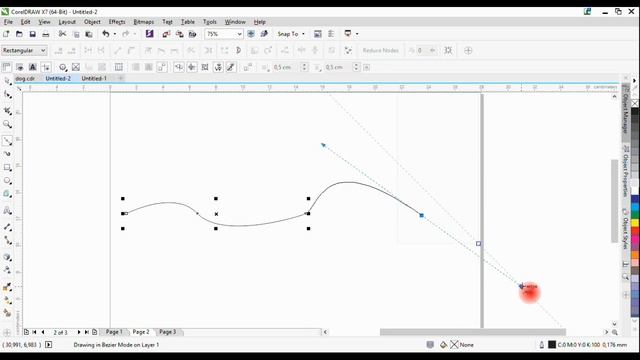Select the Interactive Fill tool

click(7, 300)
